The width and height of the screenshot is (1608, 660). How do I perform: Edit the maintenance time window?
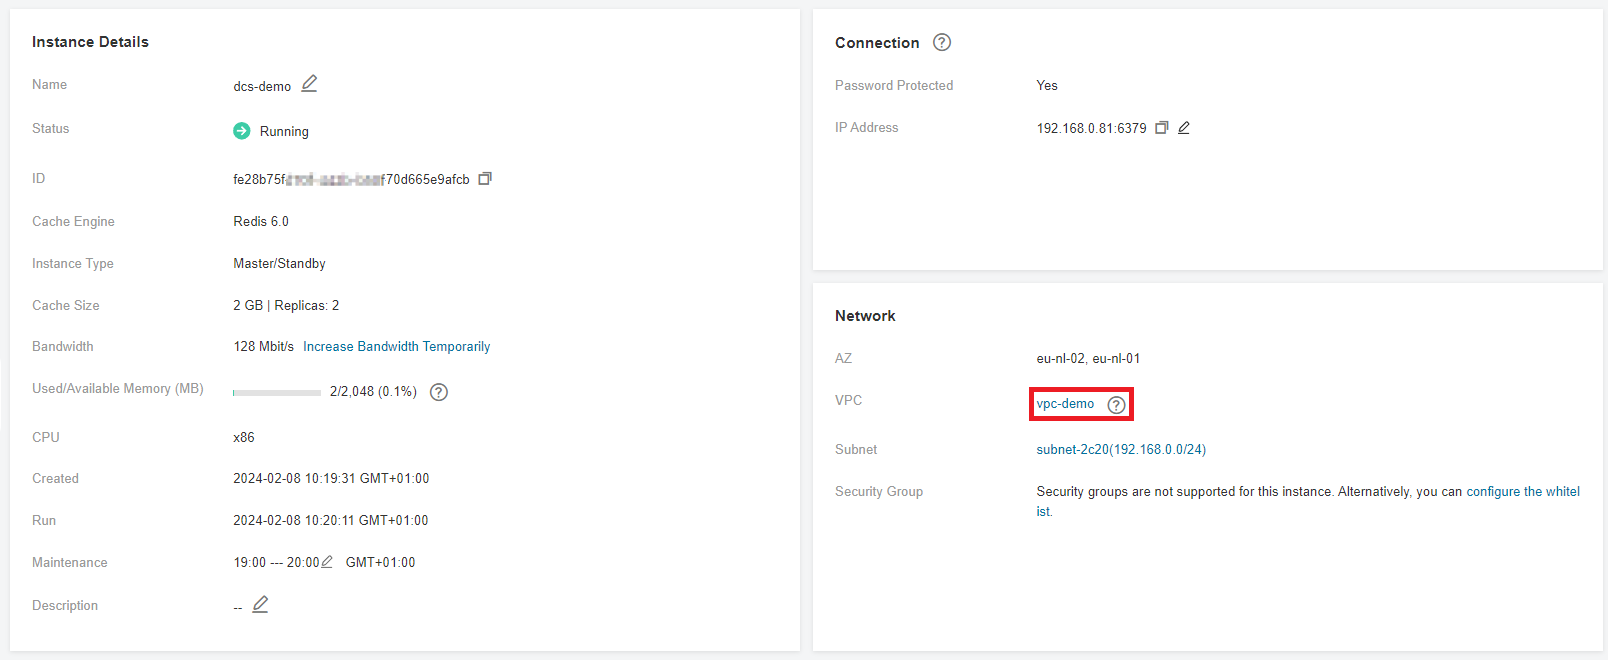click(x=327, y=562)
